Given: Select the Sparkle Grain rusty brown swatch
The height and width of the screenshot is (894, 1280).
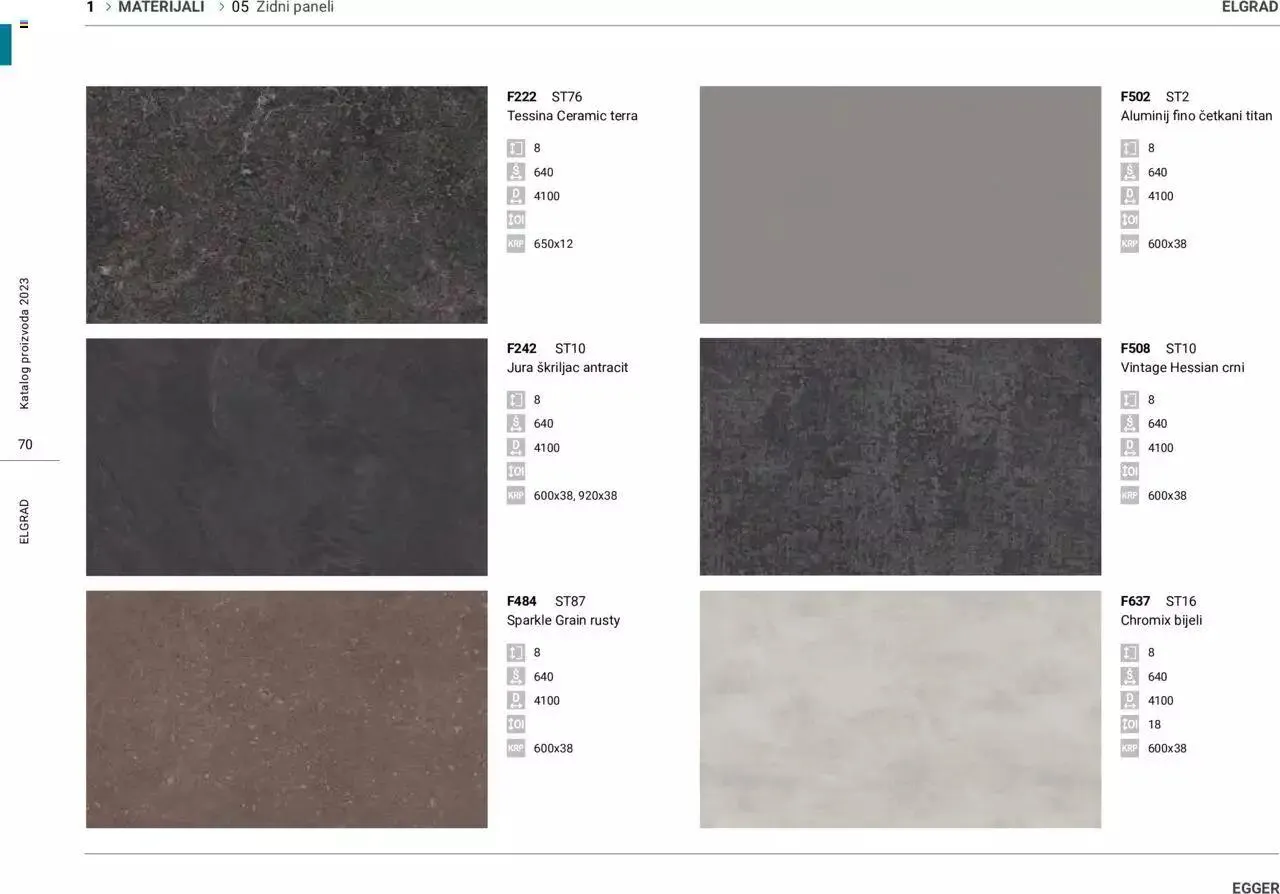Looking at the screenshot, I should (x=287, y=709).
